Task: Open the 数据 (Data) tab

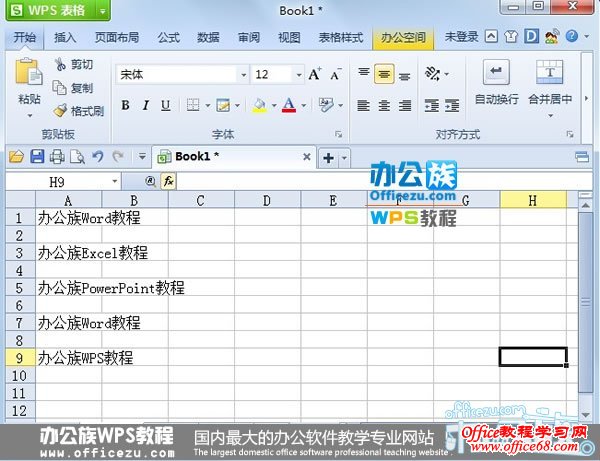Action: [208, 37]
